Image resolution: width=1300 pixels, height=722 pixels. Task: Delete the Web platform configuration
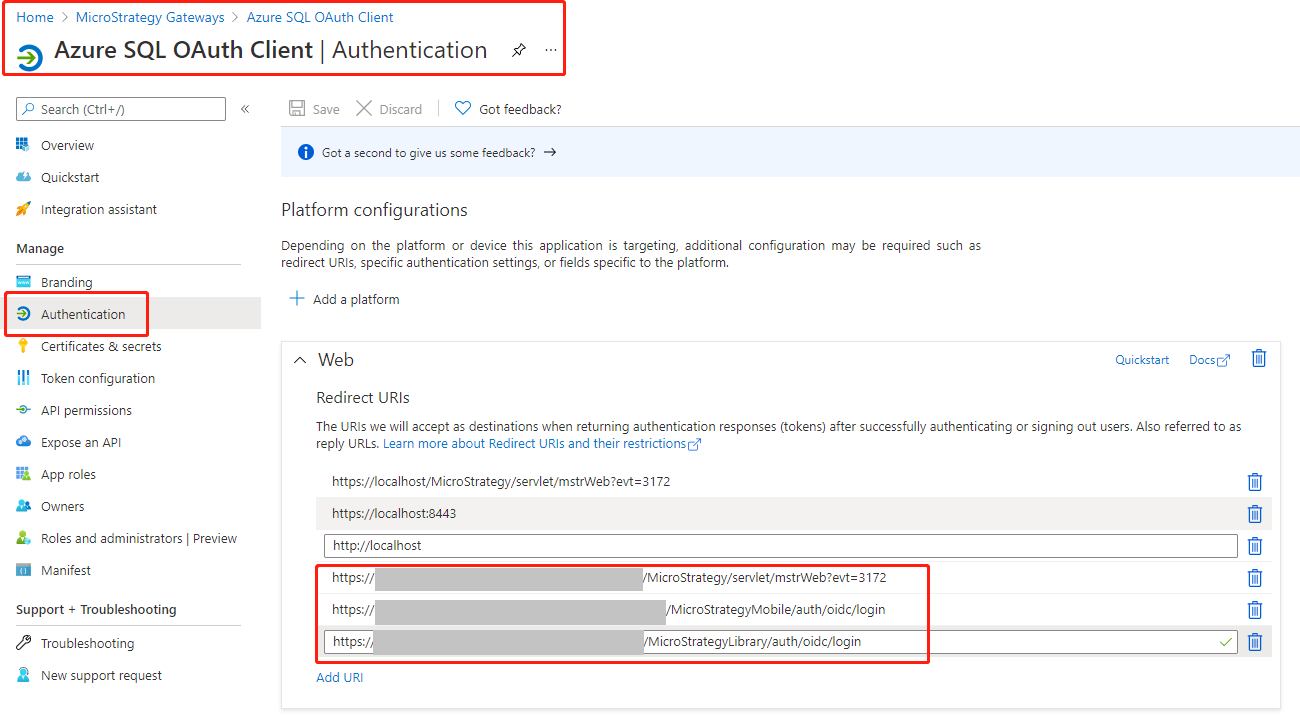(1259, 359)
